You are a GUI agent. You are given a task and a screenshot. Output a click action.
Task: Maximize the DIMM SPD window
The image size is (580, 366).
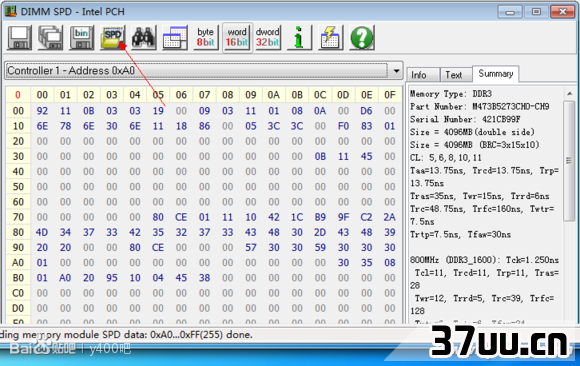(x=536, y=12)
